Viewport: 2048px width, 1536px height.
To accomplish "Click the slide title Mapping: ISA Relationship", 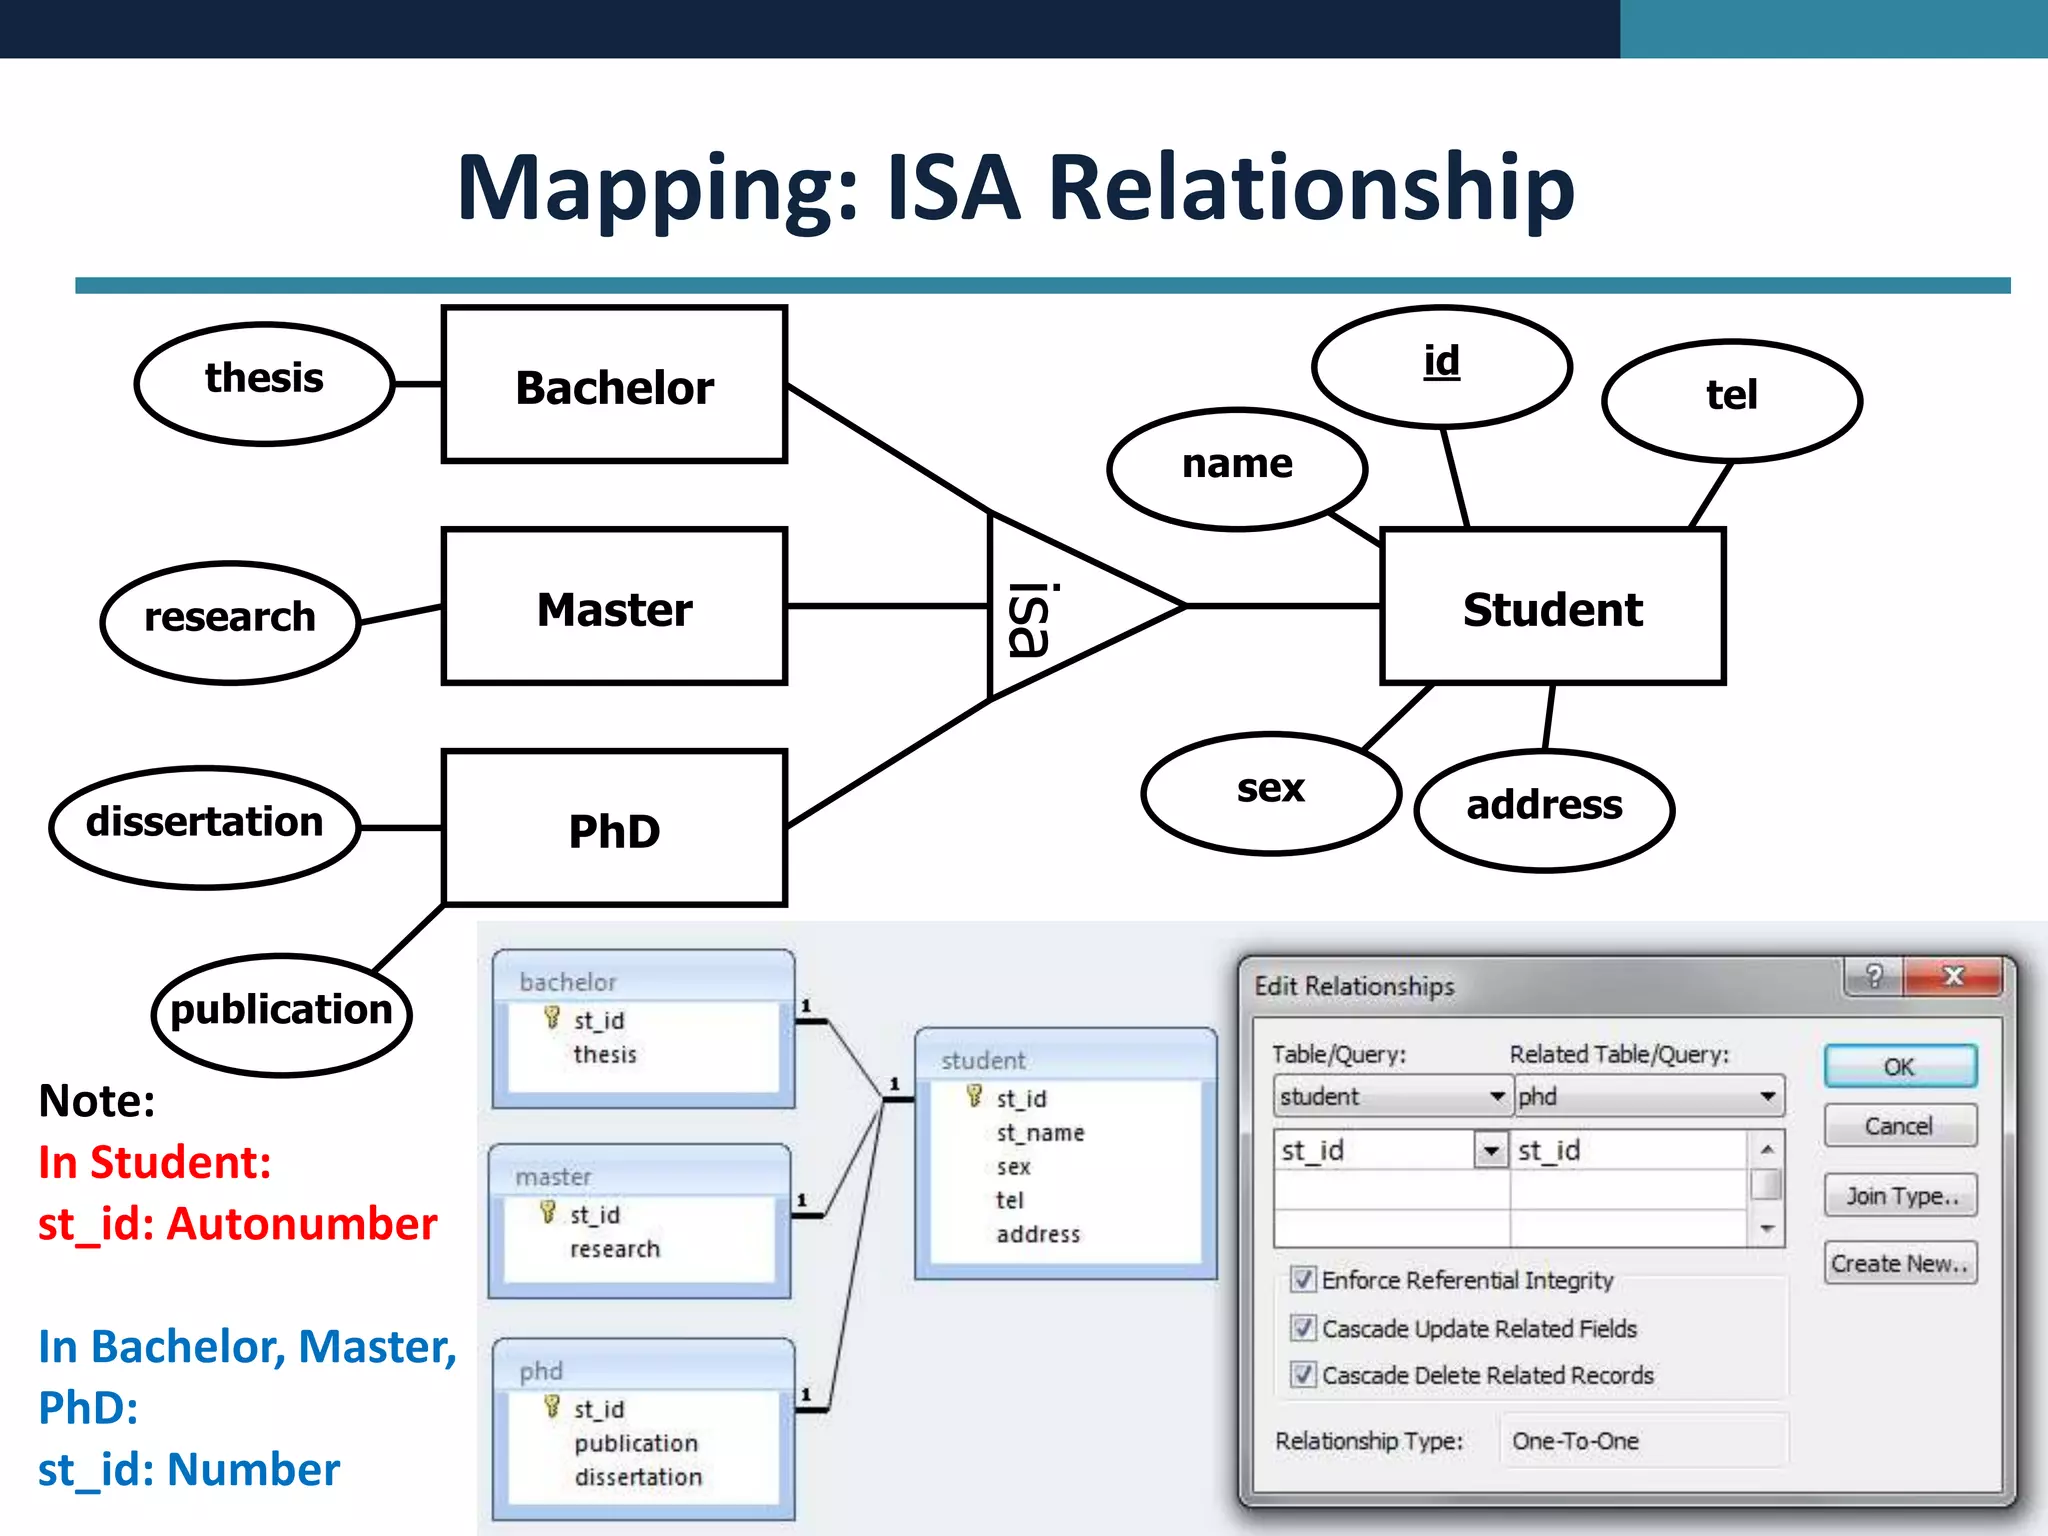I will click(x=1015, y=189).
